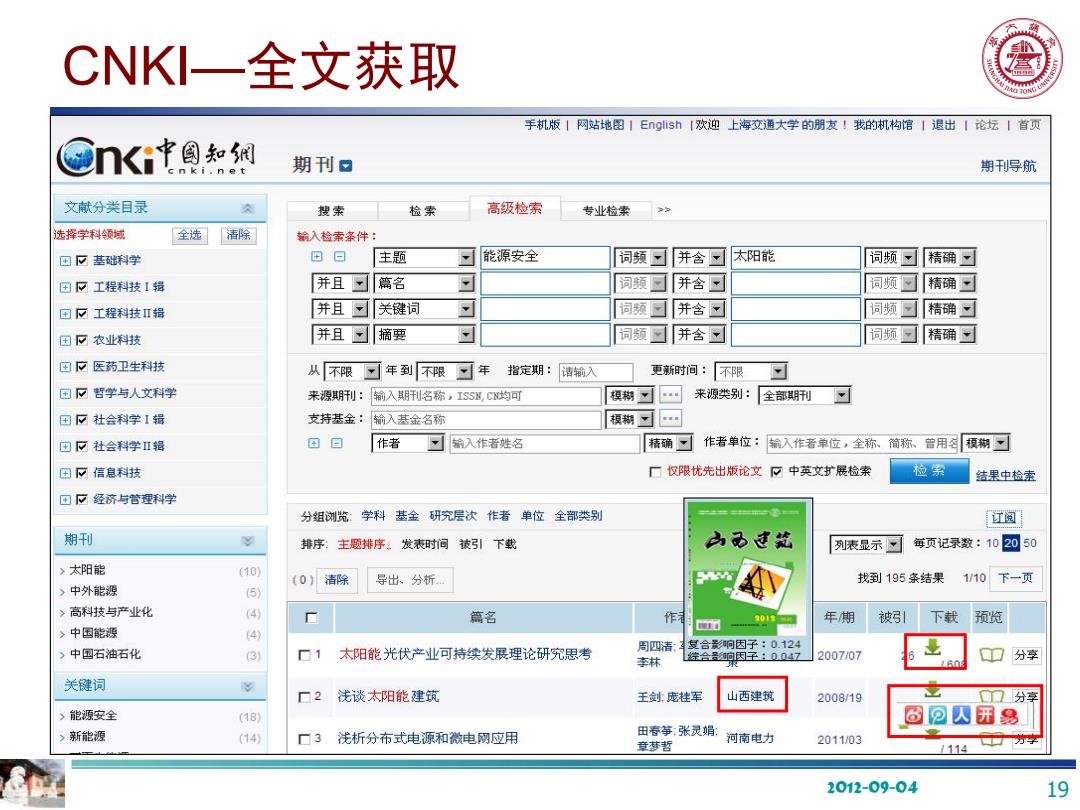The image size is (1080, 810).
Task: Collapse the 期刊 sidebar group chevron
Action: (x=248, y=541)
